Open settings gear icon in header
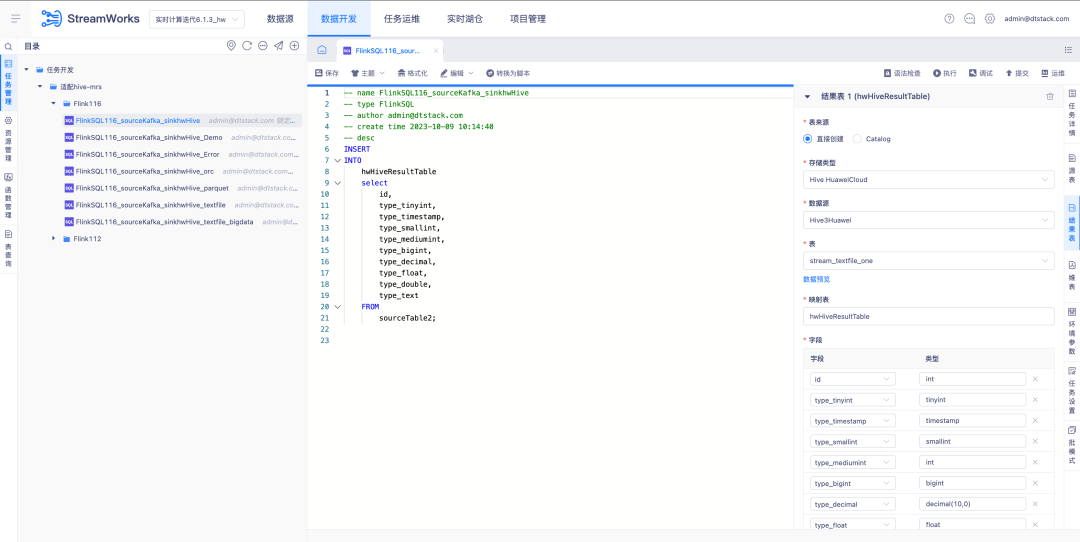1080x542 pixels. (x=989, y=19)
